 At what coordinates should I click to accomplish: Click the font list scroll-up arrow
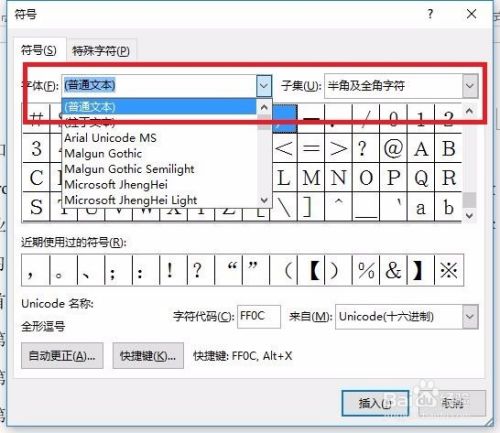click(x=264, y=107)
